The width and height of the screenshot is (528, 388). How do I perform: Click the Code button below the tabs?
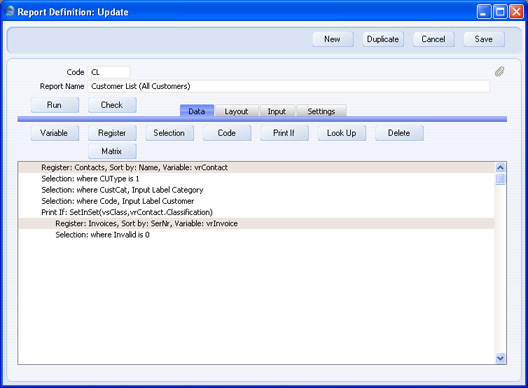pyautogui.click(x=227, y=133)
